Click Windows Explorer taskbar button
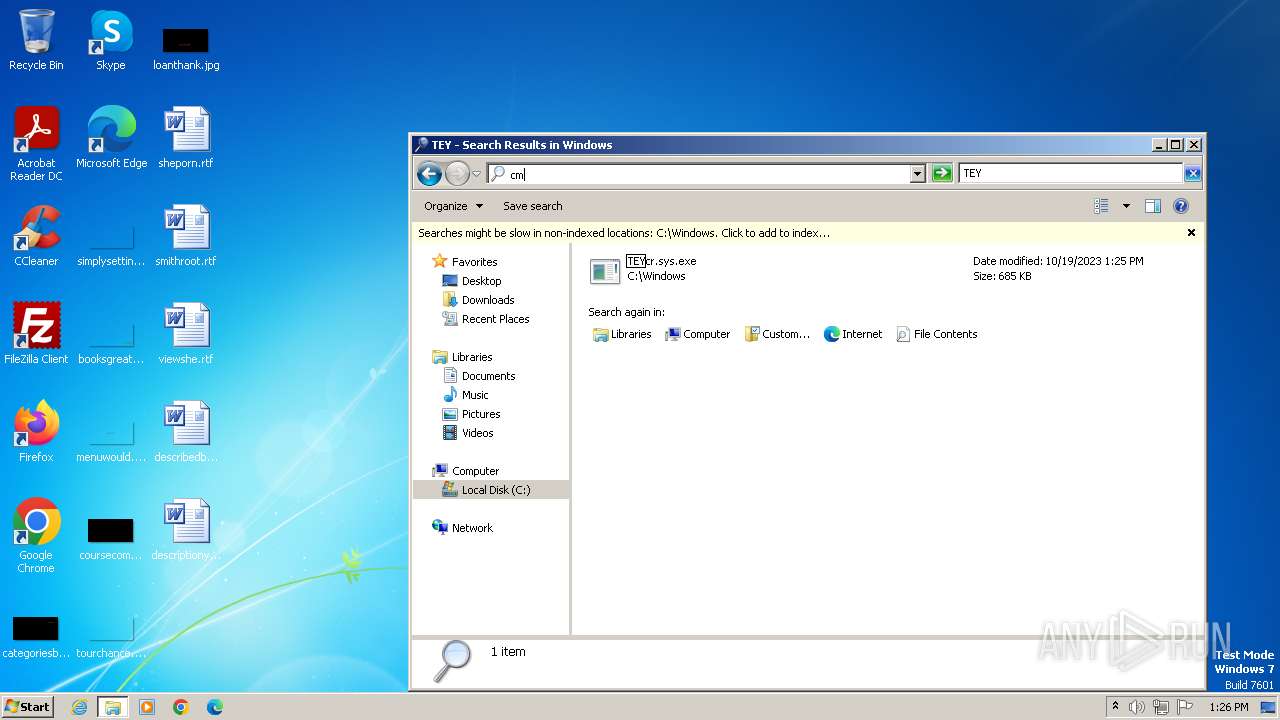 pos(113,707)
